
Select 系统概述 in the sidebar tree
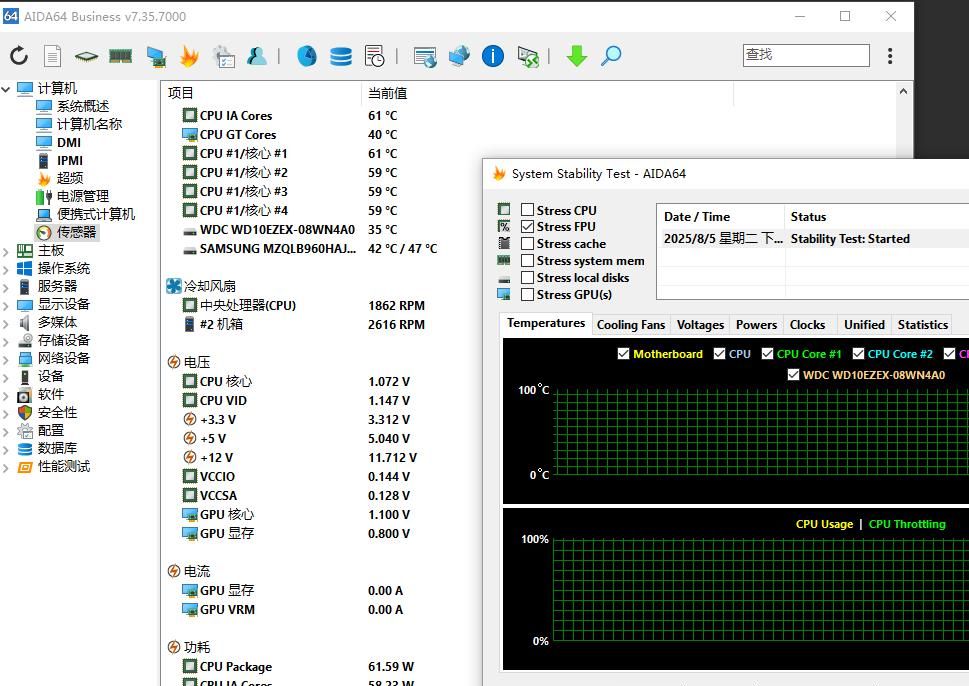click(82, 106)
